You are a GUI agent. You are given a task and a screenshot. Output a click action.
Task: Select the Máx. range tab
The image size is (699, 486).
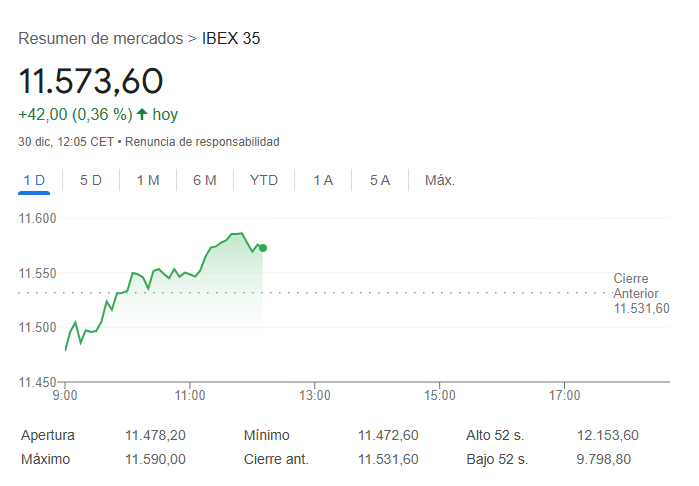pyautogui.click(x=440, y=180)
